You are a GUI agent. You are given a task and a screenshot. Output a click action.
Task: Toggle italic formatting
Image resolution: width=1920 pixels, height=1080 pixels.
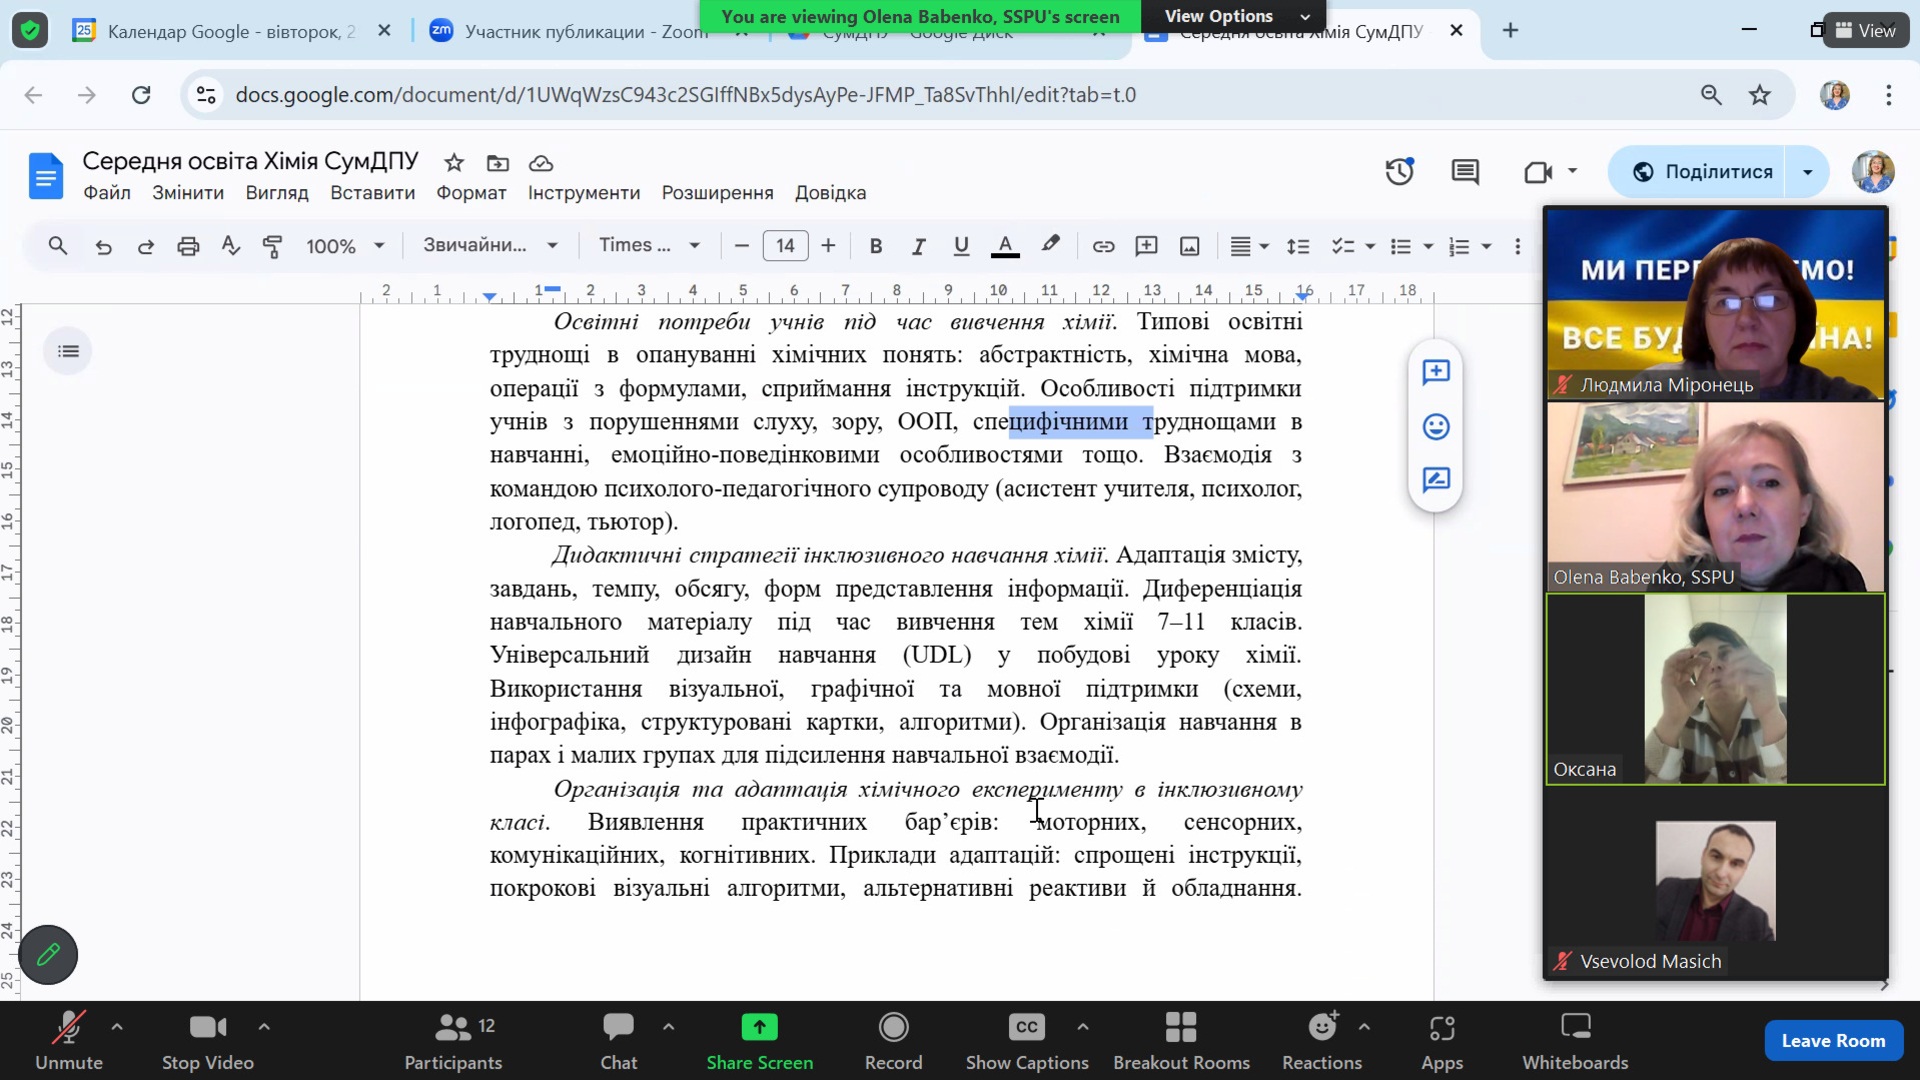coord(918,246)
